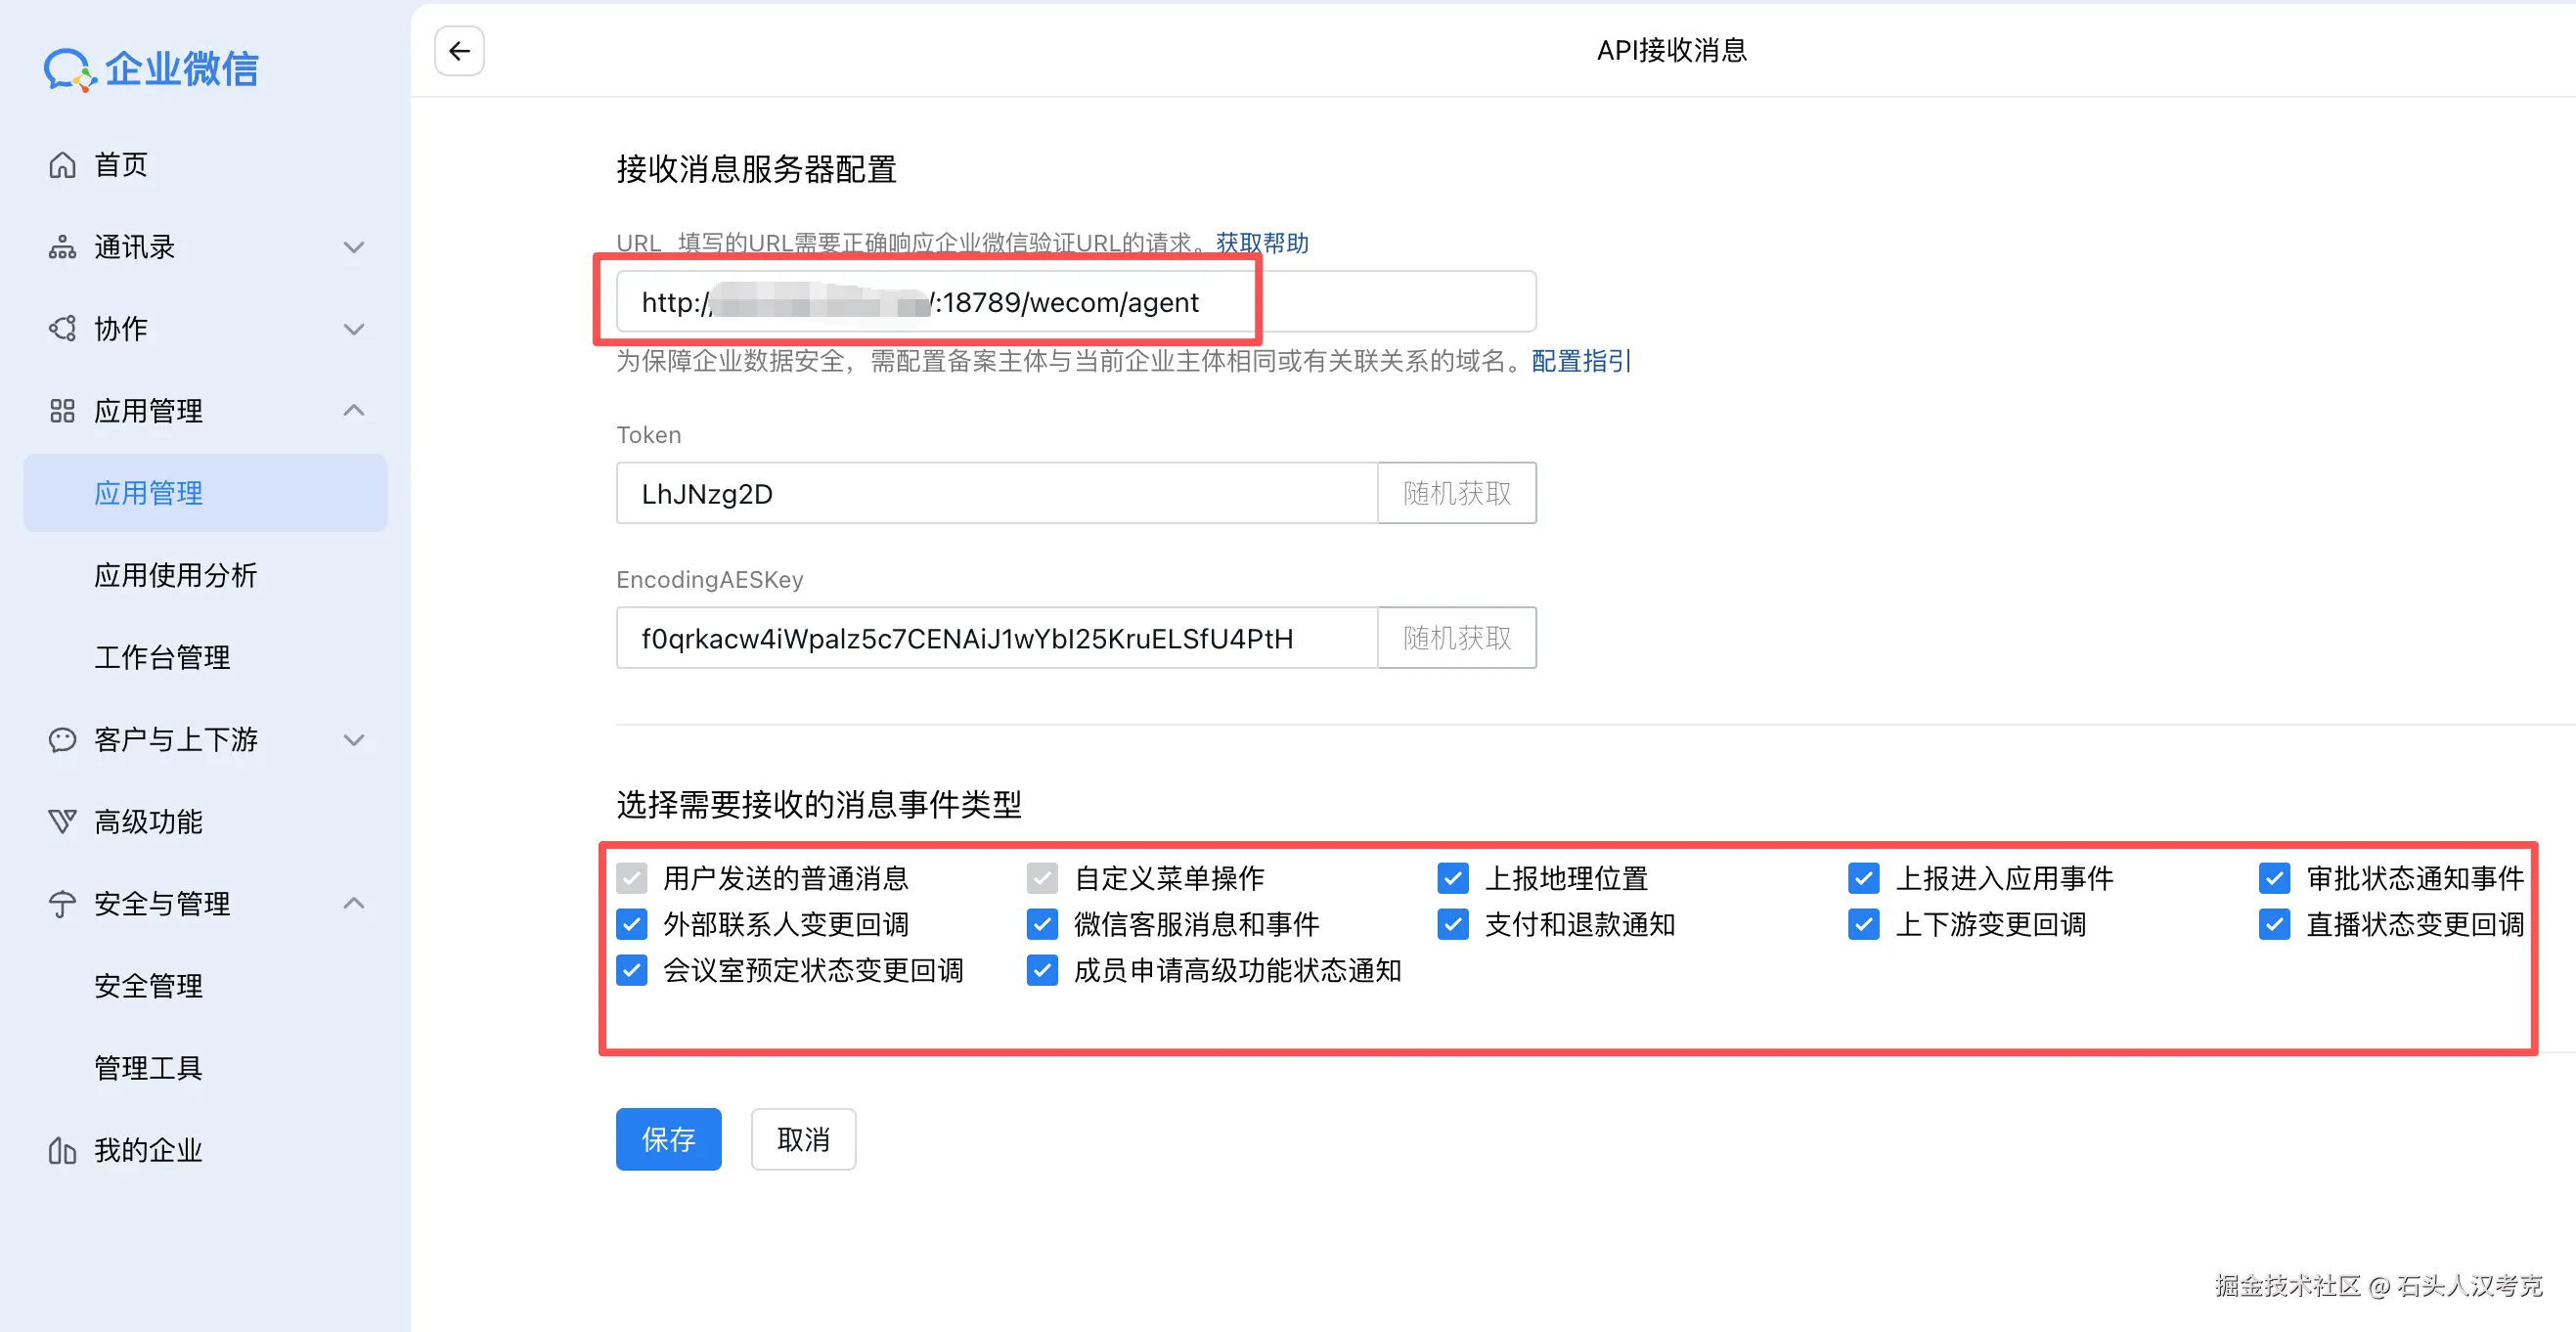
Task: Open 应用使用分析 menu item
Action: click(x=175, y=575)
